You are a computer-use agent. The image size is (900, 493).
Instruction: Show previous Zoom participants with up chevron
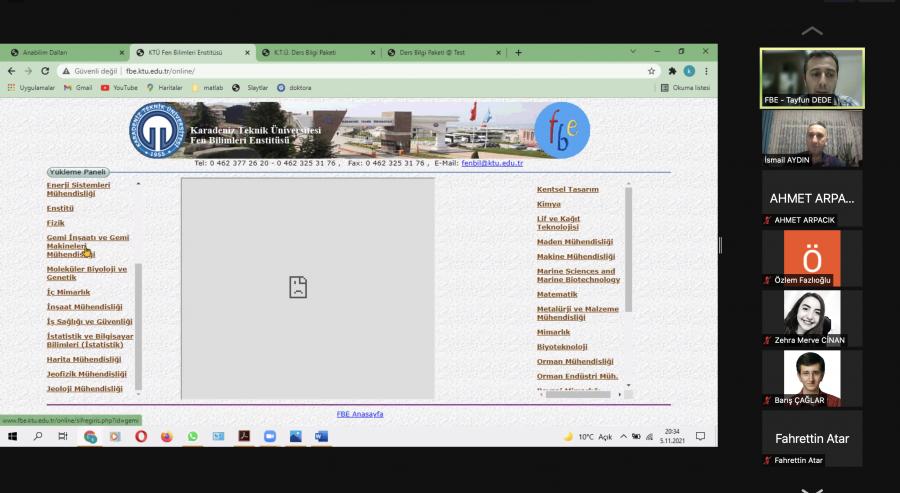(x=812, y=31)
